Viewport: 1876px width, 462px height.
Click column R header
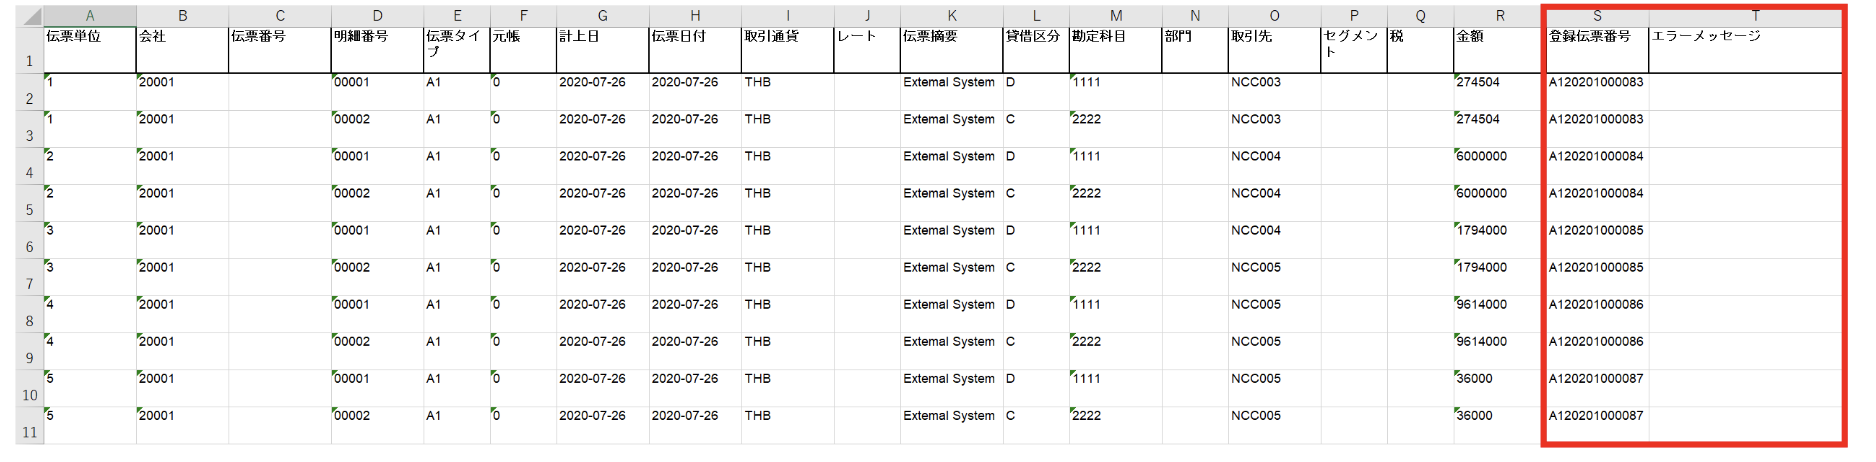tap(1499, 16)
